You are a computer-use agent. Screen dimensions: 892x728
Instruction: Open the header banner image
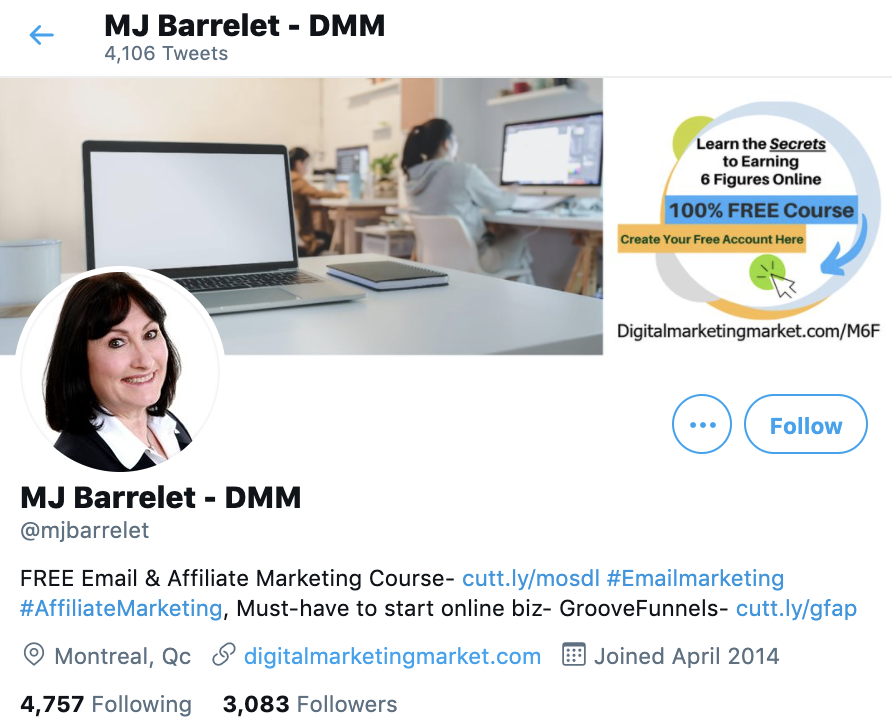tap(446, 216)
